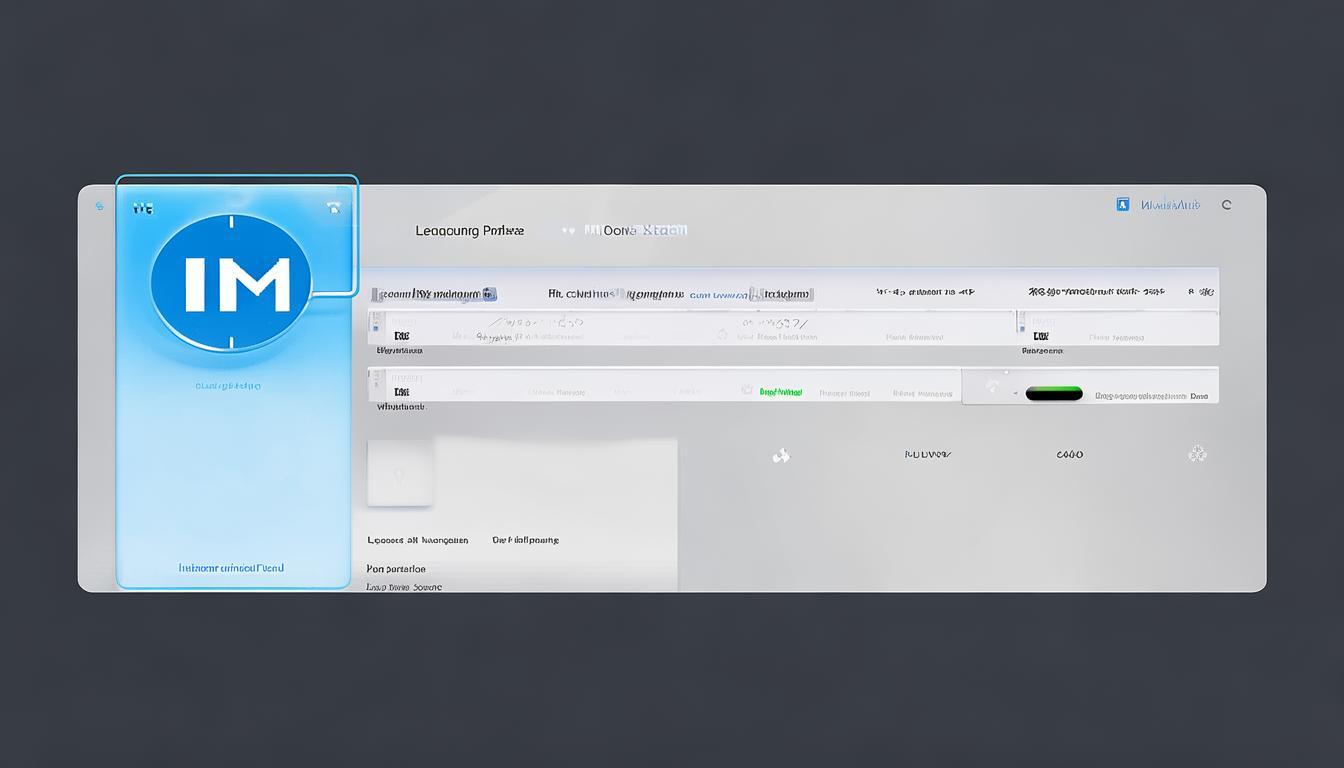Click the white square thumbnail in lower panel

click(x=400, y=473)
